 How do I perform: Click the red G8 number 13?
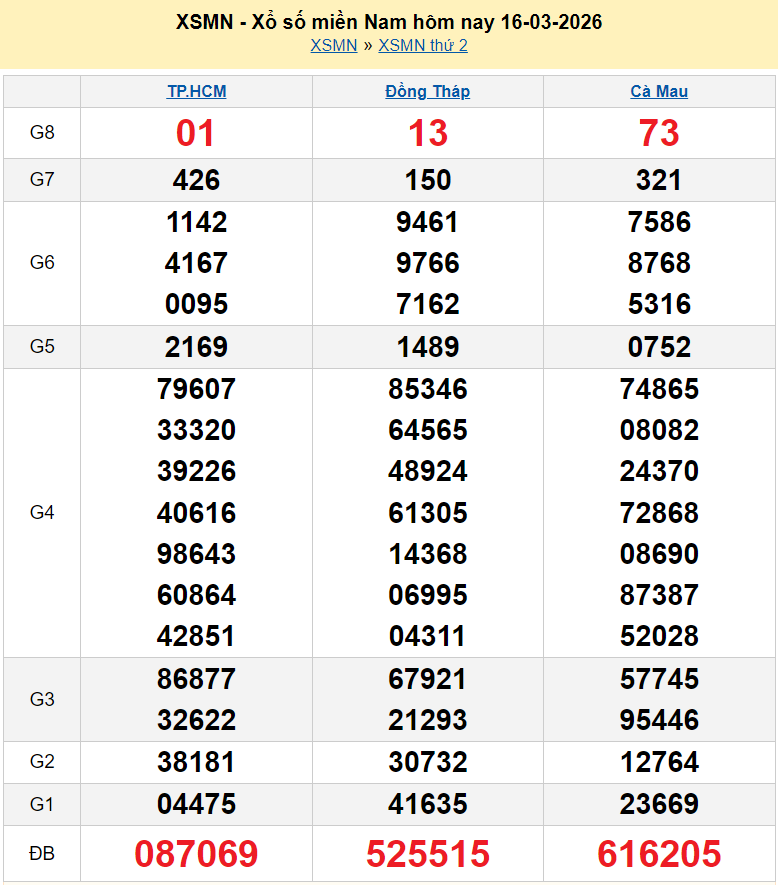pos(428,133)
